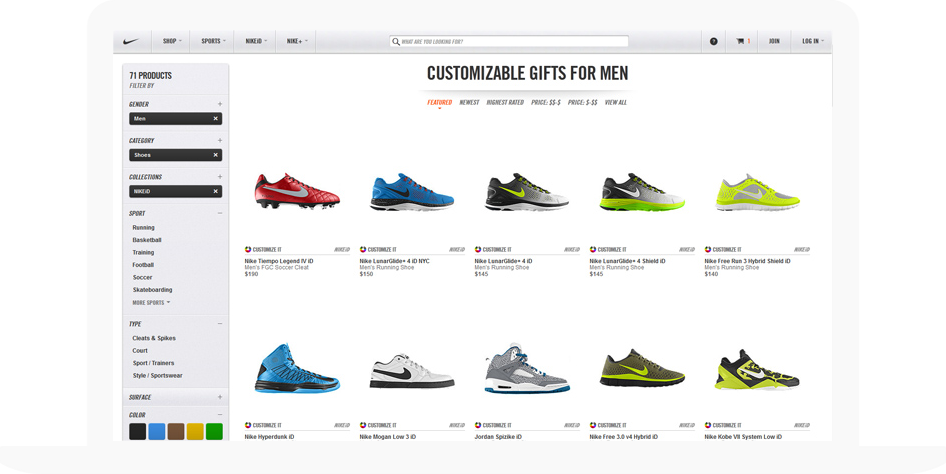Click Customize It icon under Nike Hyperdunk iD

coord(248,425)
